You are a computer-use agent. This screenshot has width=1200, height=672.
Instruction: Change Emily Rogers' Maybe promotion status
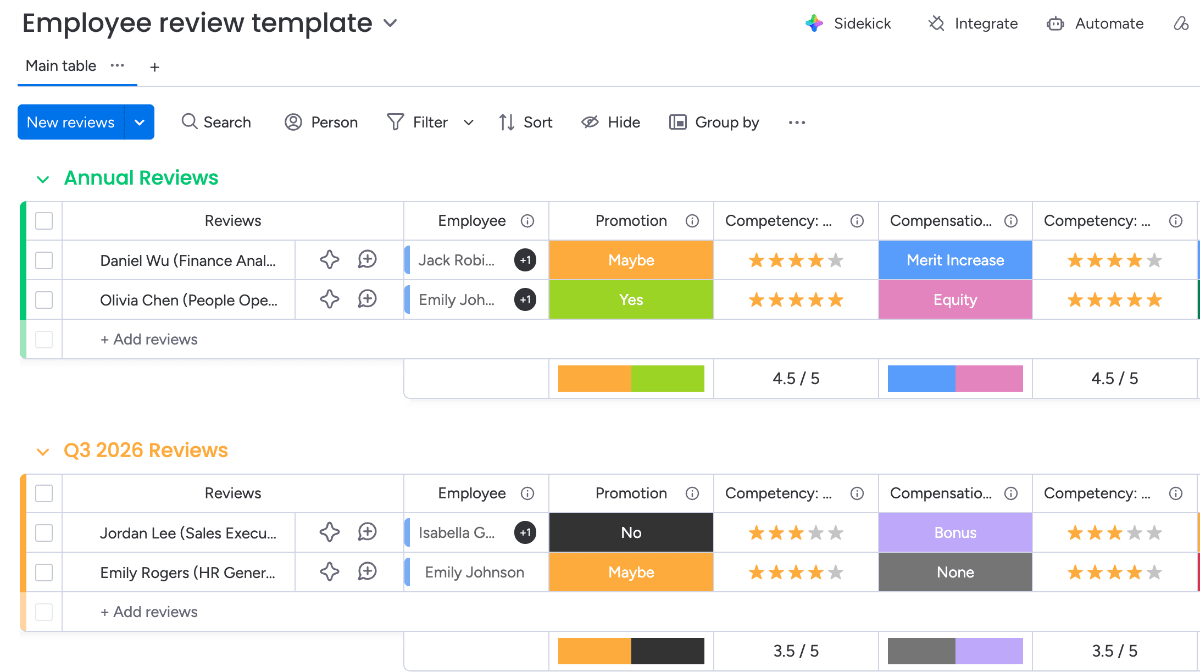click(x=631, y=572)
